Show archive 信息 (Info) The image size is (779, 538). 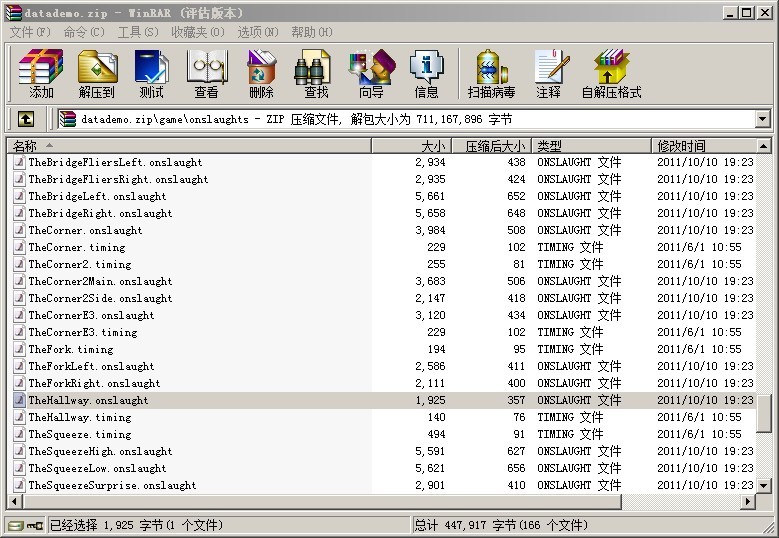pyautogui.click(x=427, y=74)
